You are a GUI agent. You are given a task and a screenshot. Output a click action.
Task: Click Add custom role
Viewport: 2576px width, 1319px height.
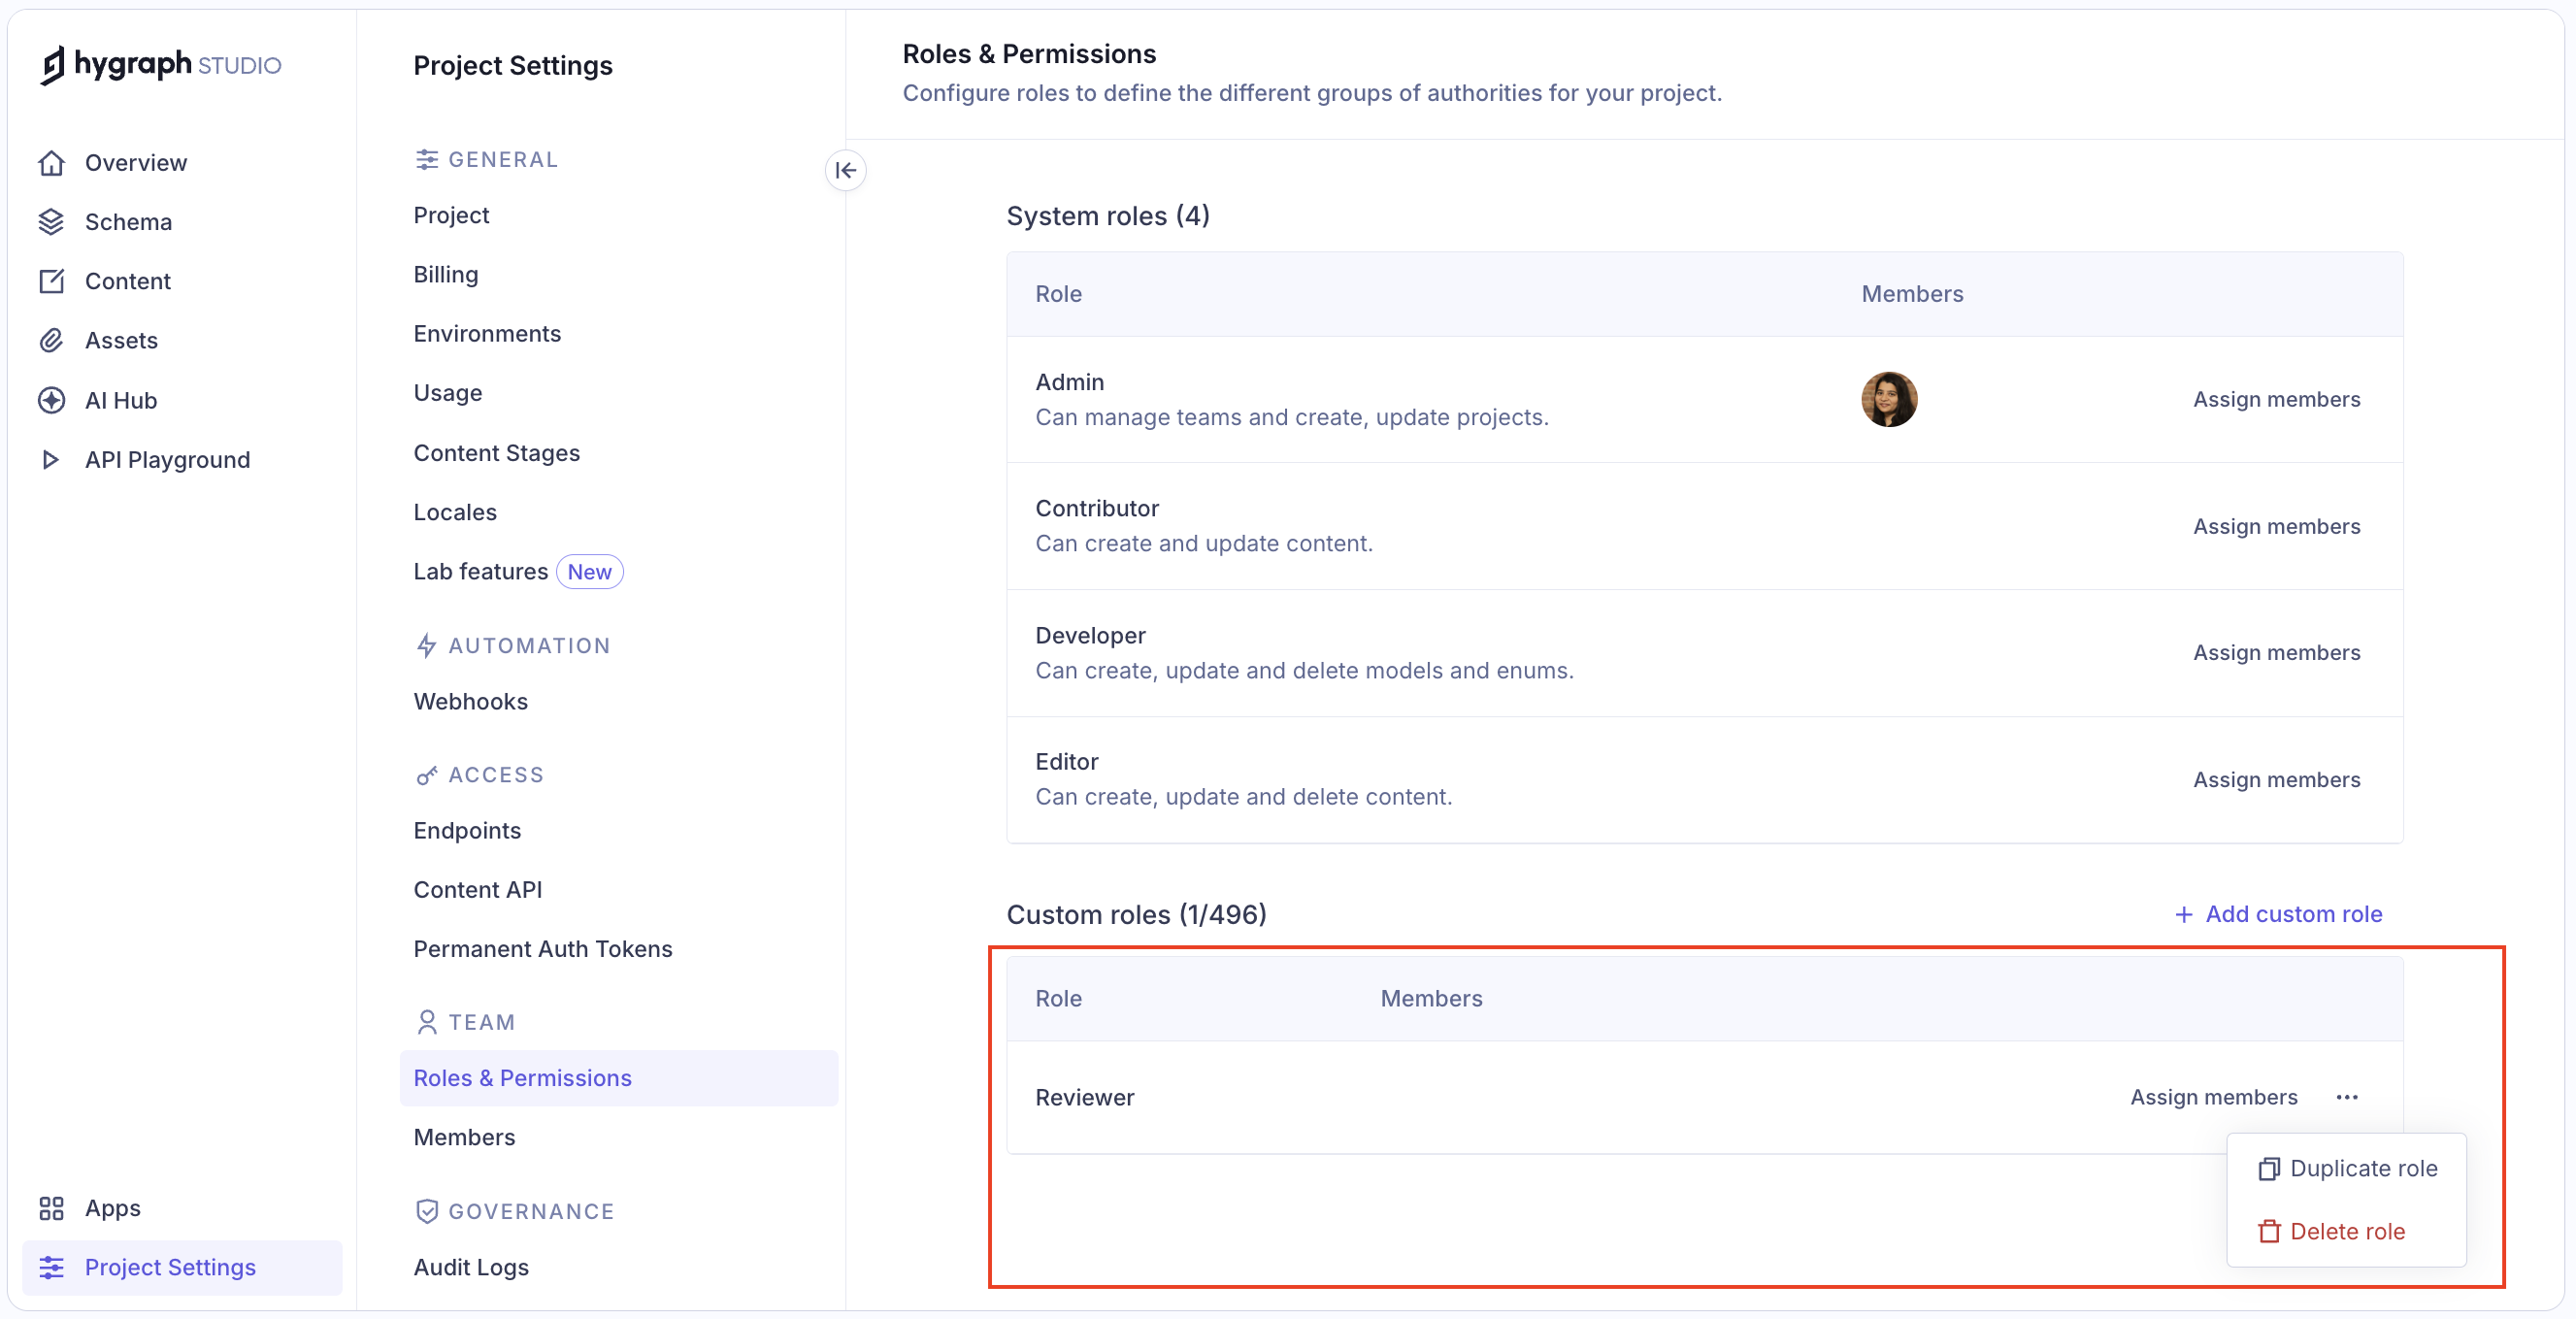2278,914
